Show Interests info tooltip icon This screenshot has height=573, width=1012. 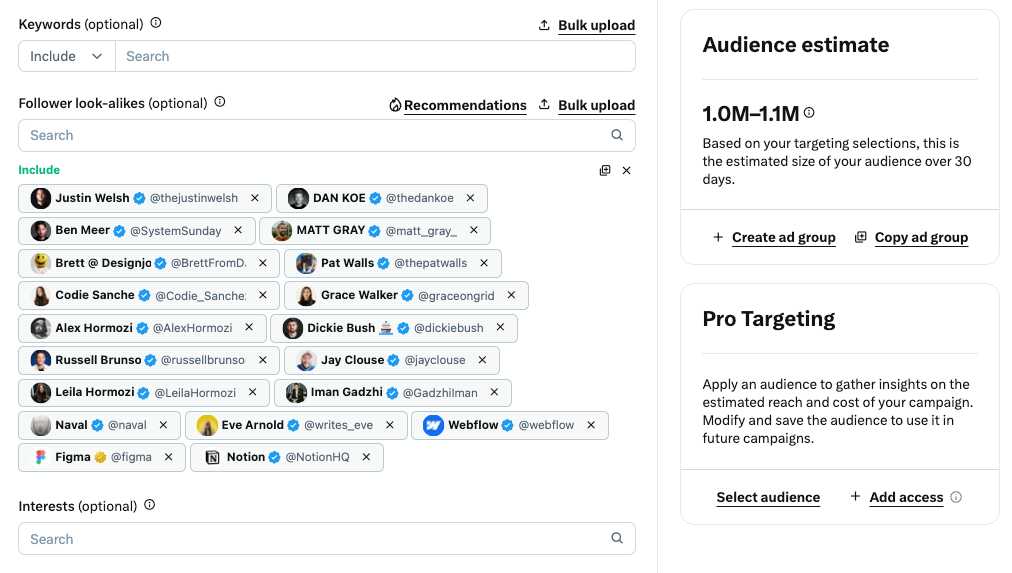click(x=150, y=505)
